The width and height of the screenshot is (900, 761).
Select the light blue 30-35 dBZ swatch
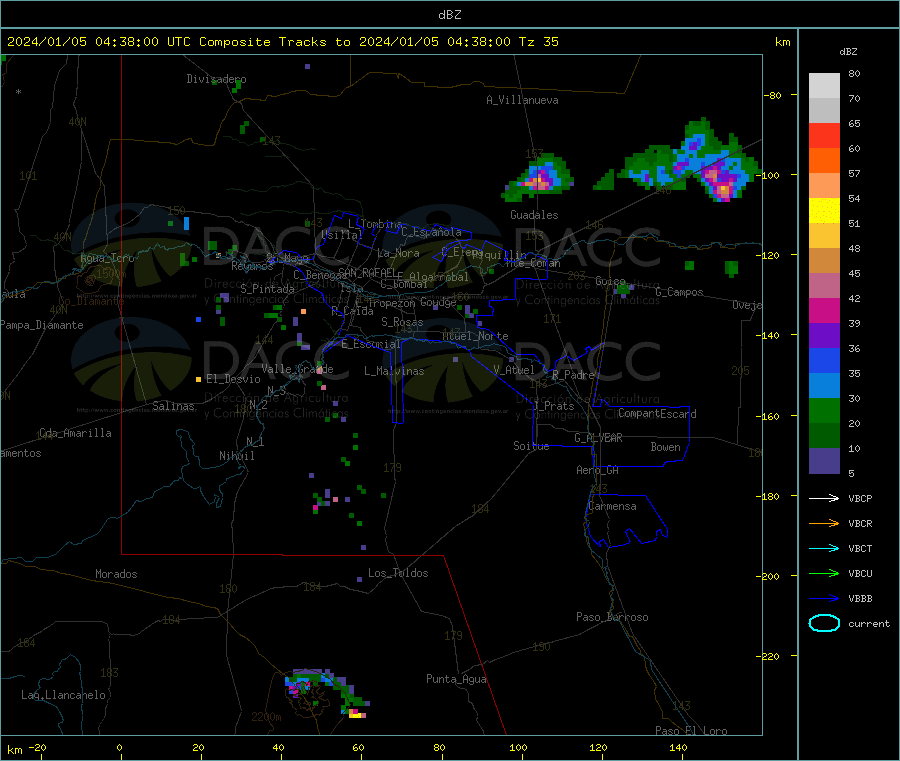point(824,386)
